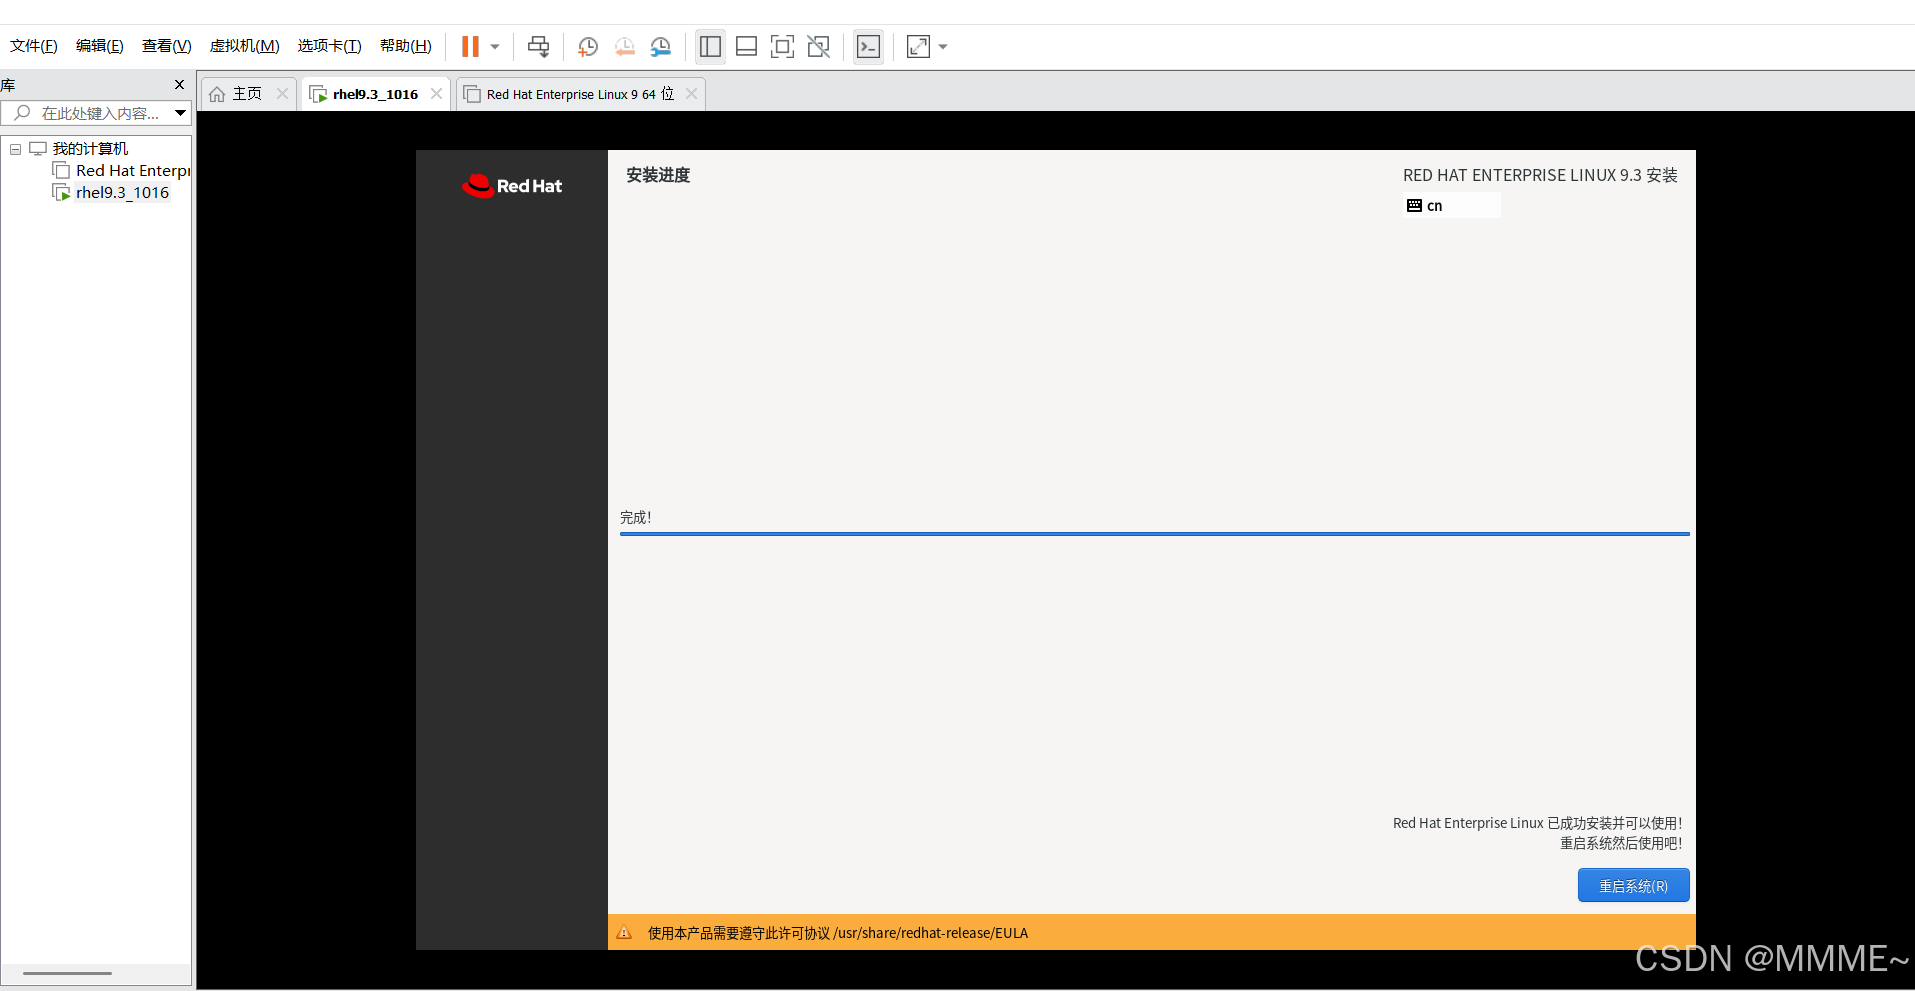Open the 选项卡(T) menu
This screenshot has height=991, width=1915.
pyautogui.click(x=329, y=46)
